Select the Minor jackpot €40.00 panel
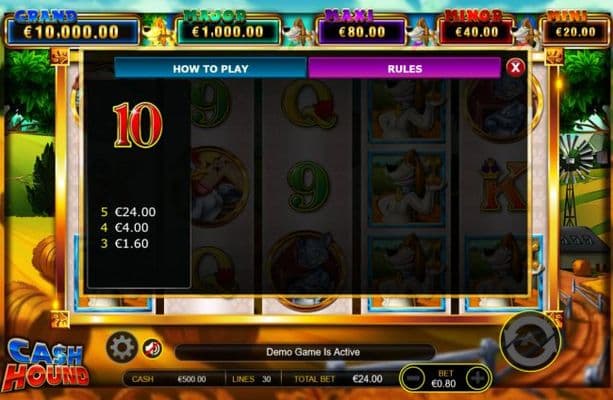Viewport: 613px width, 400px height. (x=477, y=31)
